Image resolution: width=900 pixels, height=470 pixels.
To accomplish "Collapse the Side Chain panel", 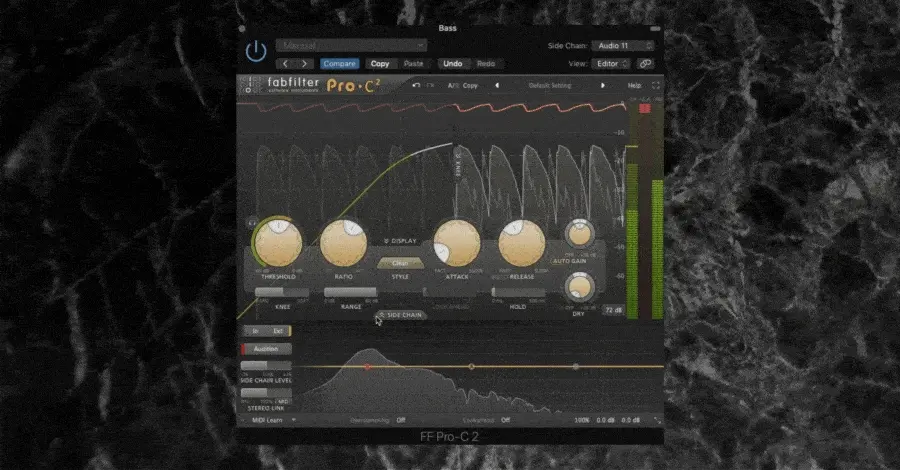I will 401,315.
